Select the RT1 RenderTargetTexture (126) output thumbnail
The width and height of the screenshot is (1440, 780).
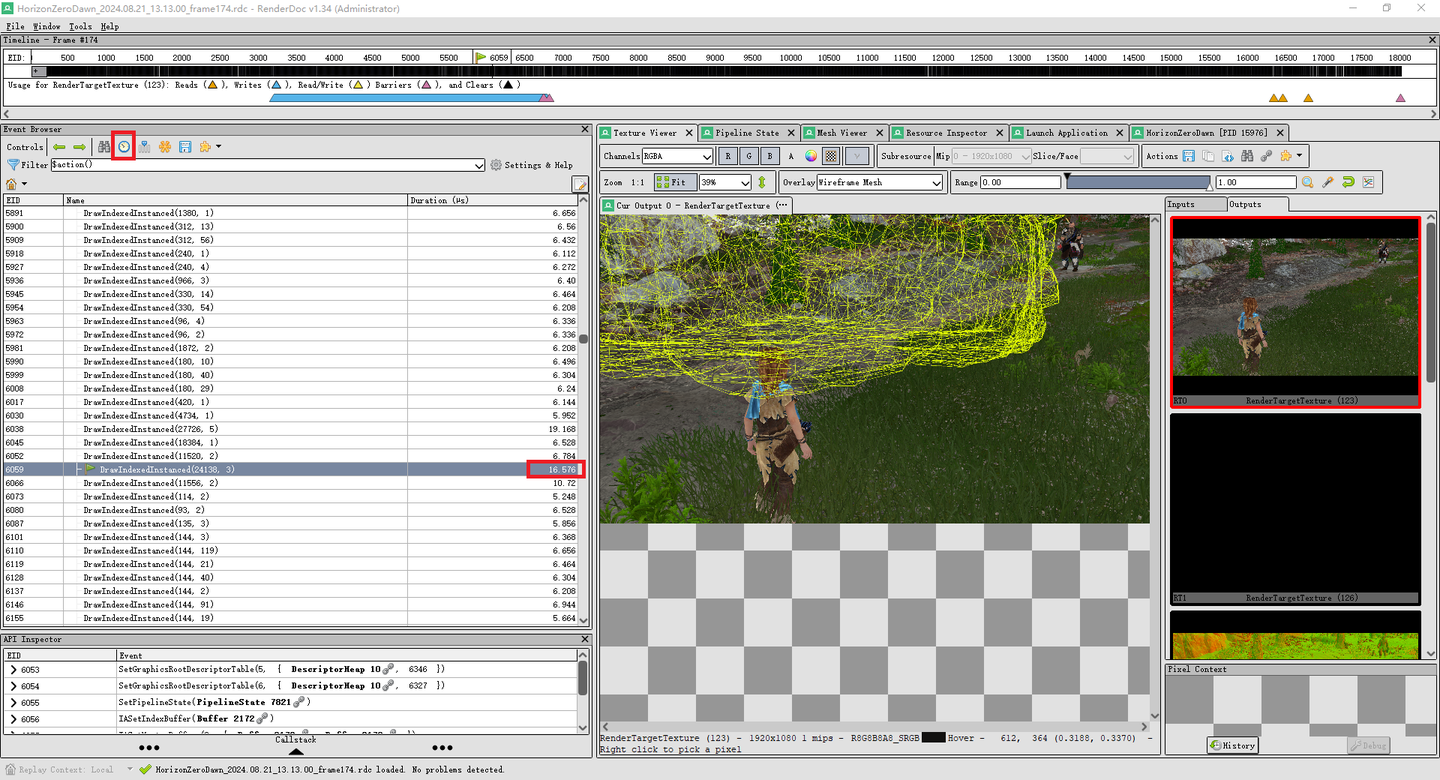point(1295,510)
